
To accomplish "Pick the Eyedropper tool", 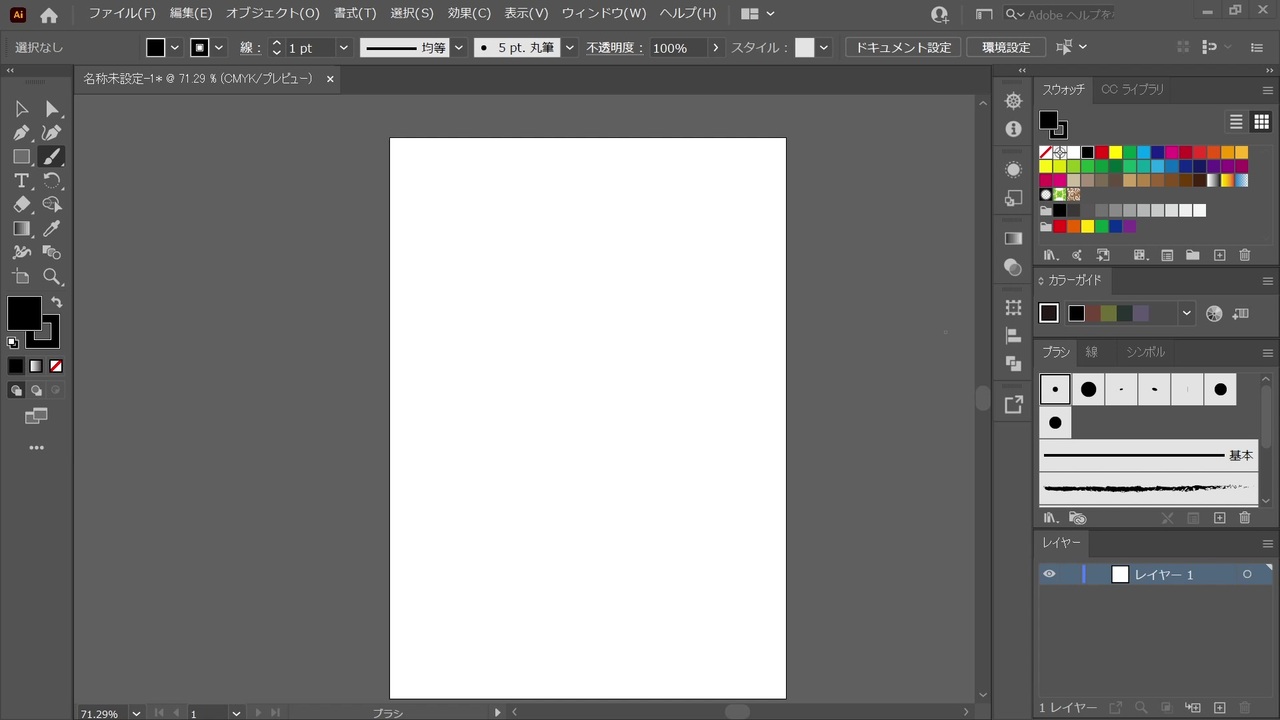I will 52,229.
